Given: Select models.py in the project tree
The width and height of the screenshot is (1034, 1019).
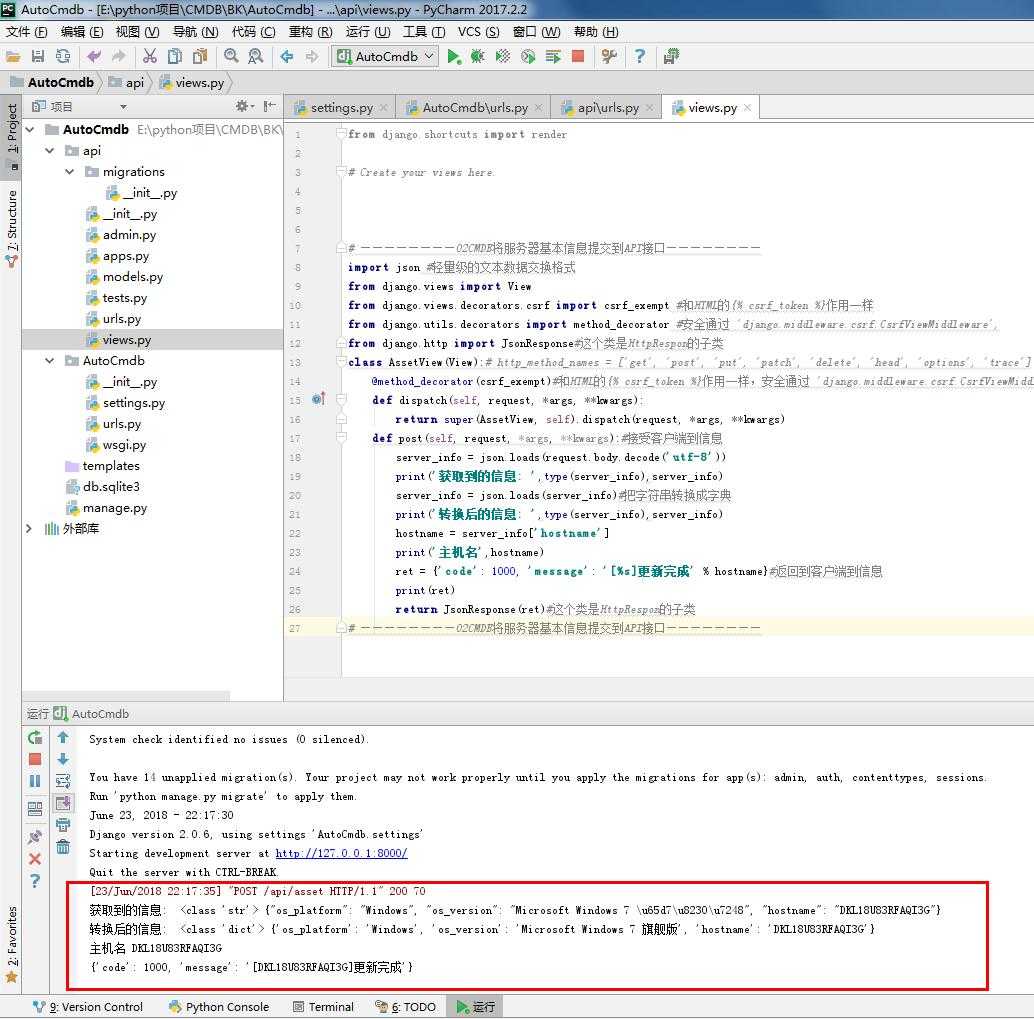Looking at the screenshot, I should [133, 277].
